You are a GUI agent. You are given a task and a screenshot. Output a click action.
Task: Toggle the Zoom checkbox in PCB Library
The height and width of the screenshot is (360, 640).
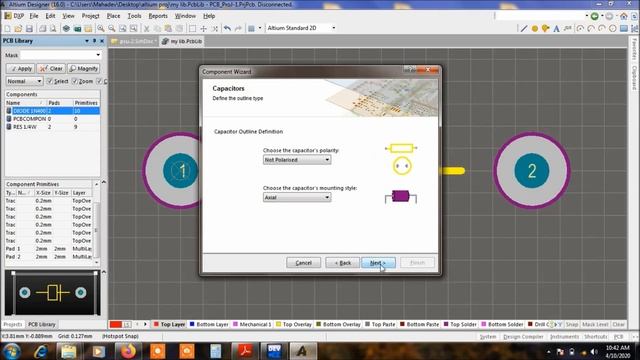75,81
